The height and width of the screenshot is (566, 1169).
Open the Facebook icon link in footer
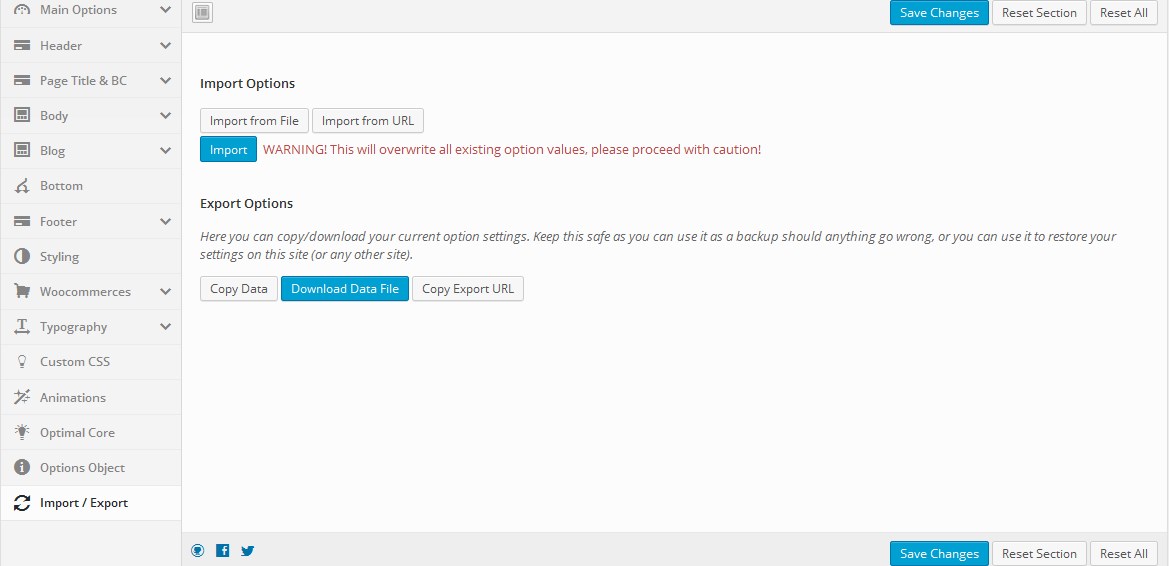click(x=223, y=550)
